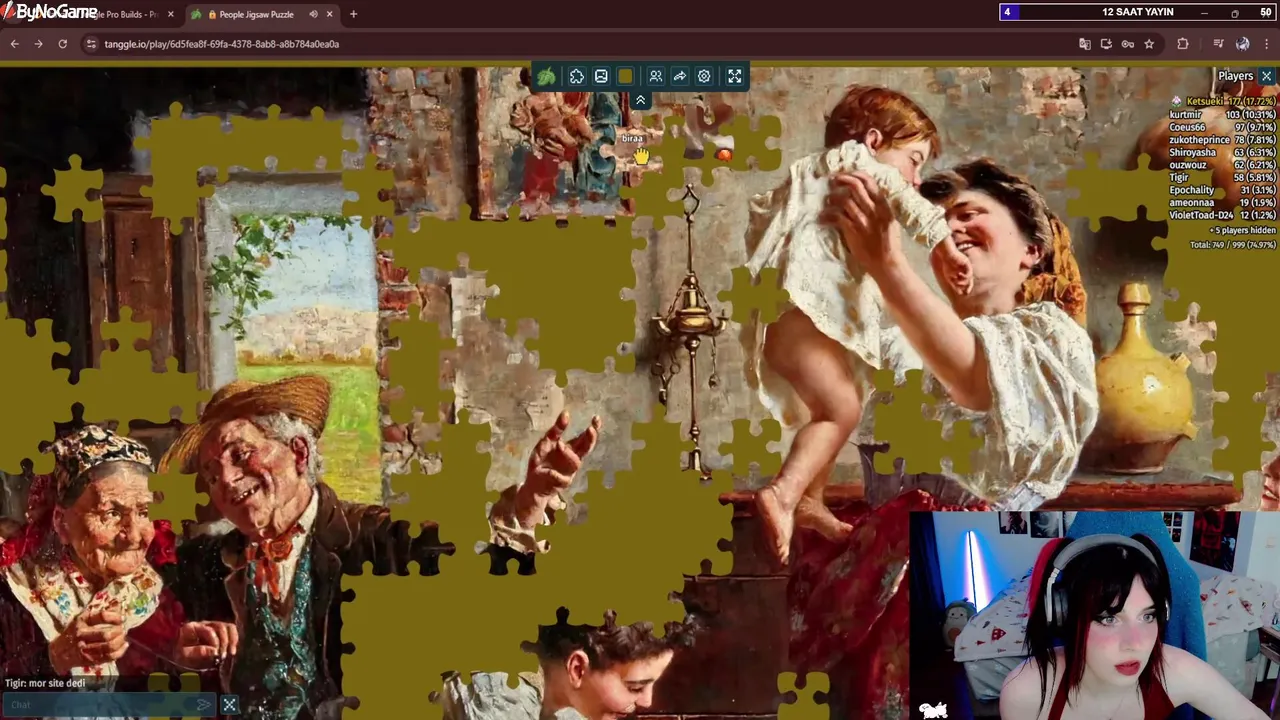1280x720 pixels.
Task: Open the browser three-dot menu
Action: click(x=1266, y=44)
